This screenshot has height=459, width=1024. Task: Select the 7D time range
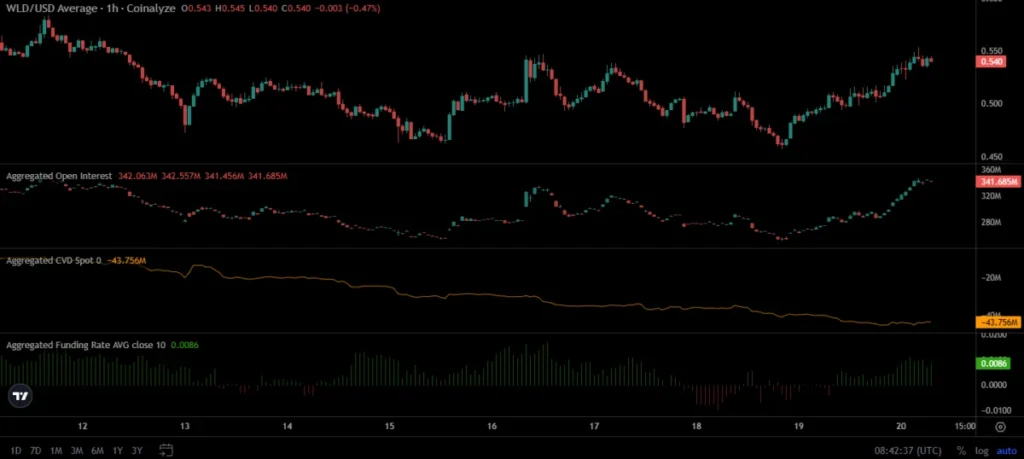tap(36, 451)
